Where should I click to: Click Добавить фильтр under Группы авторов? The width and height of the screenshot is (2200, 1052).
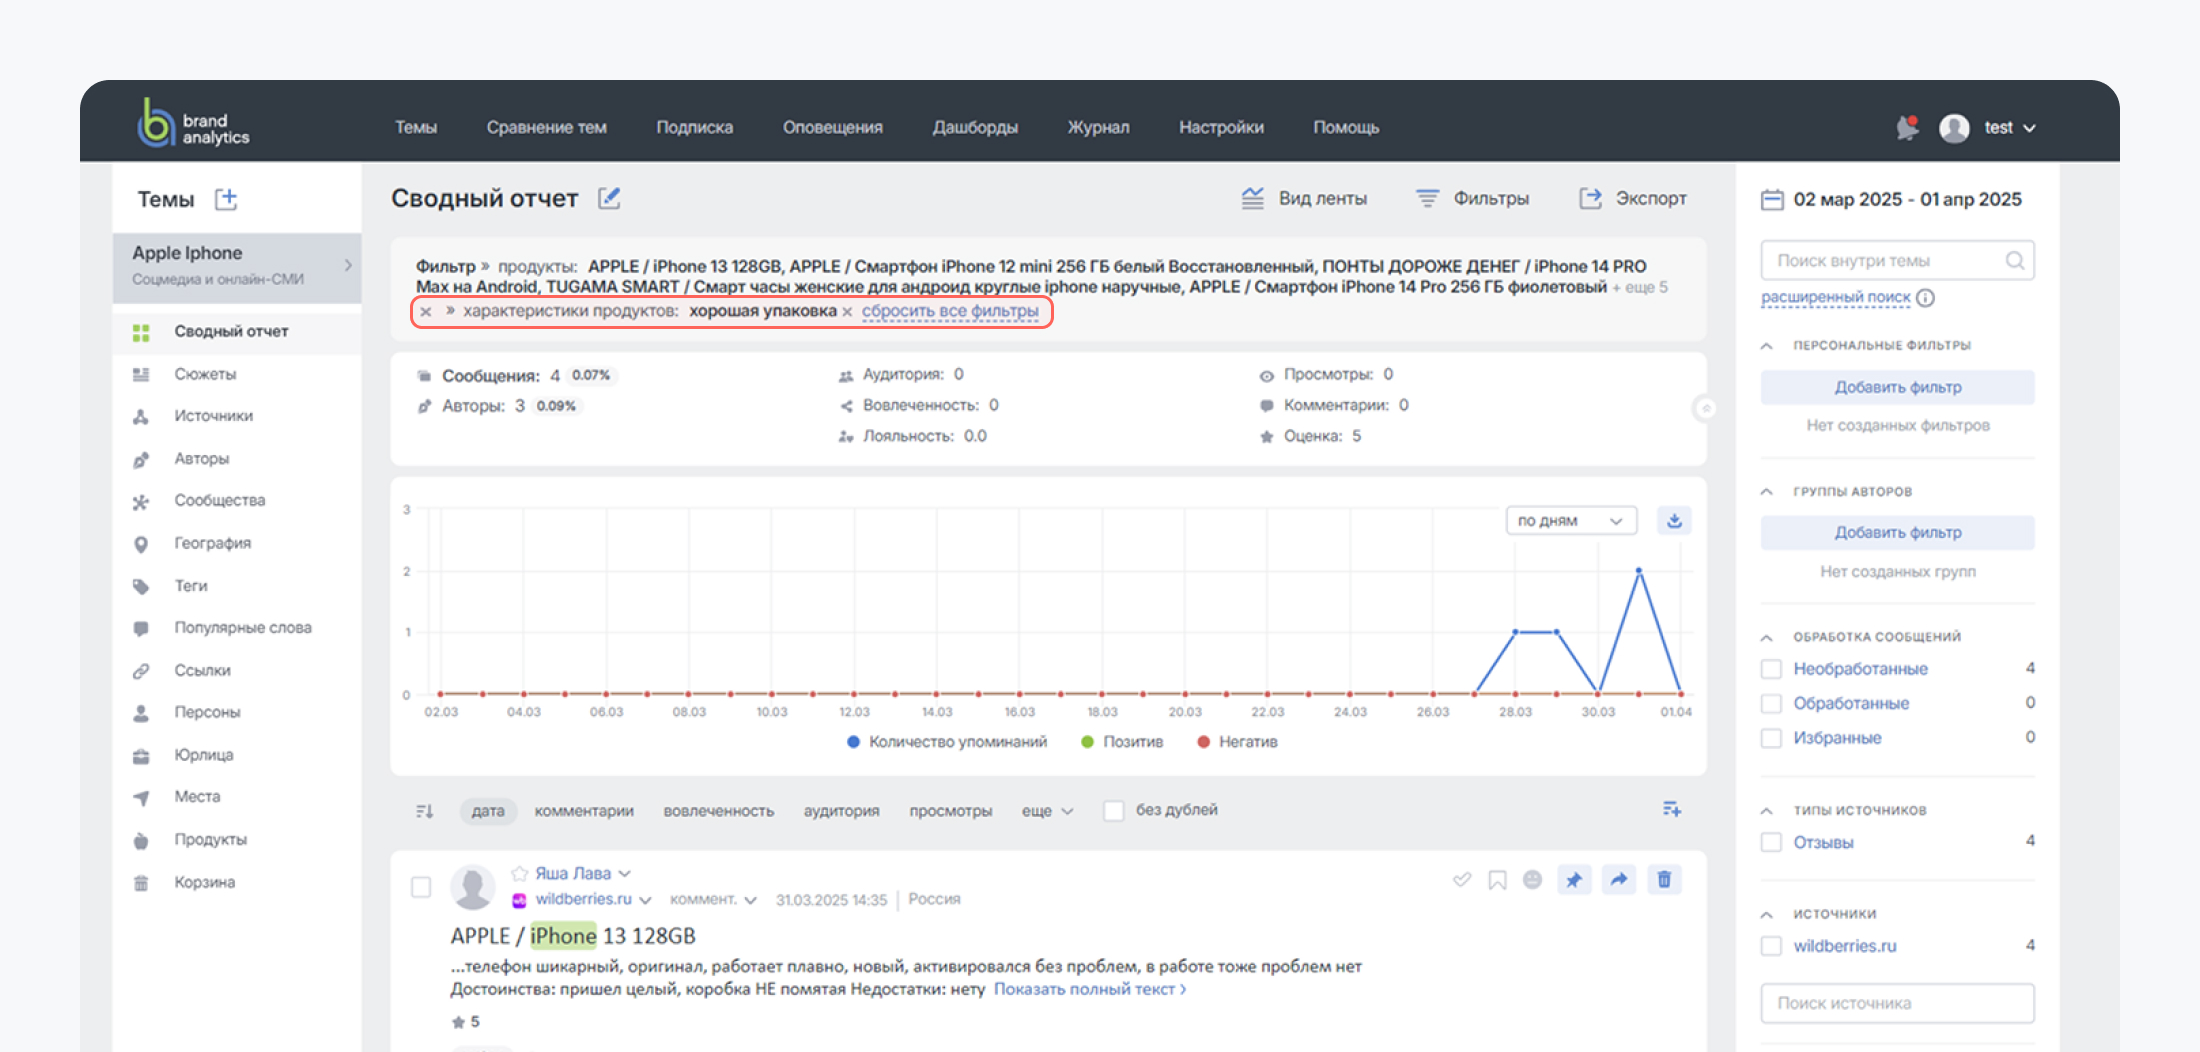(1897, 532)
